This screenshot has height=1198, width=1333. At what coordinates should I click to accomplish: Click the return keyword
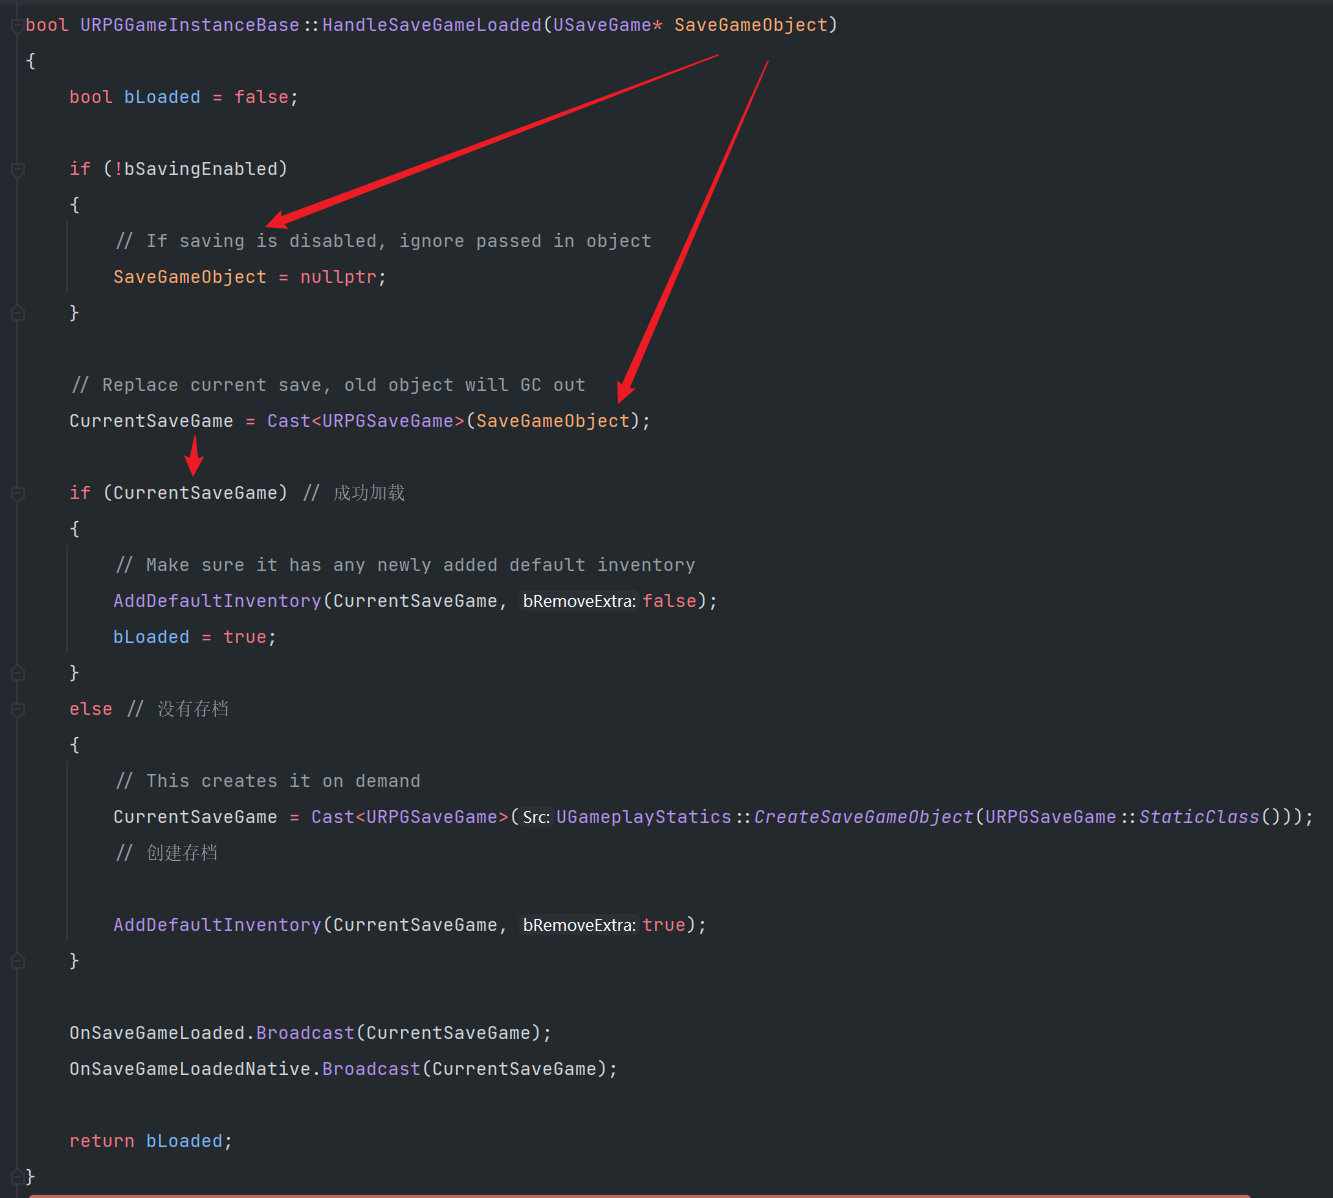pyautogui.click(x=102, y=1141)
